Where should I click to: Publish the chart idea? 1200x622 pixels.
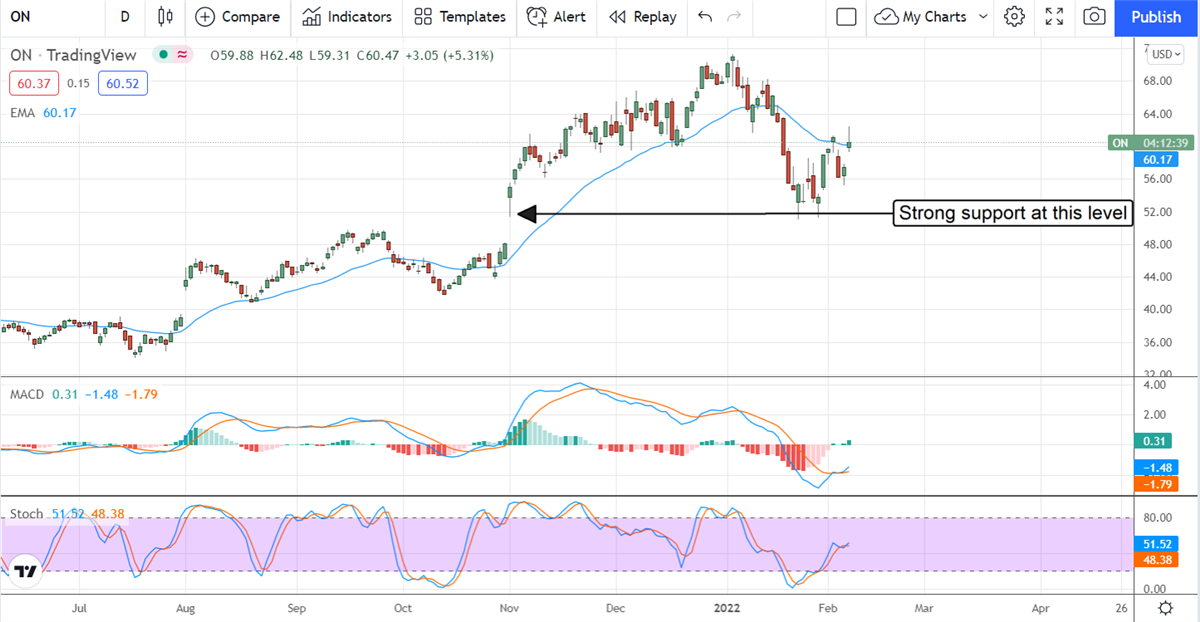click(x=1156, y=17)
